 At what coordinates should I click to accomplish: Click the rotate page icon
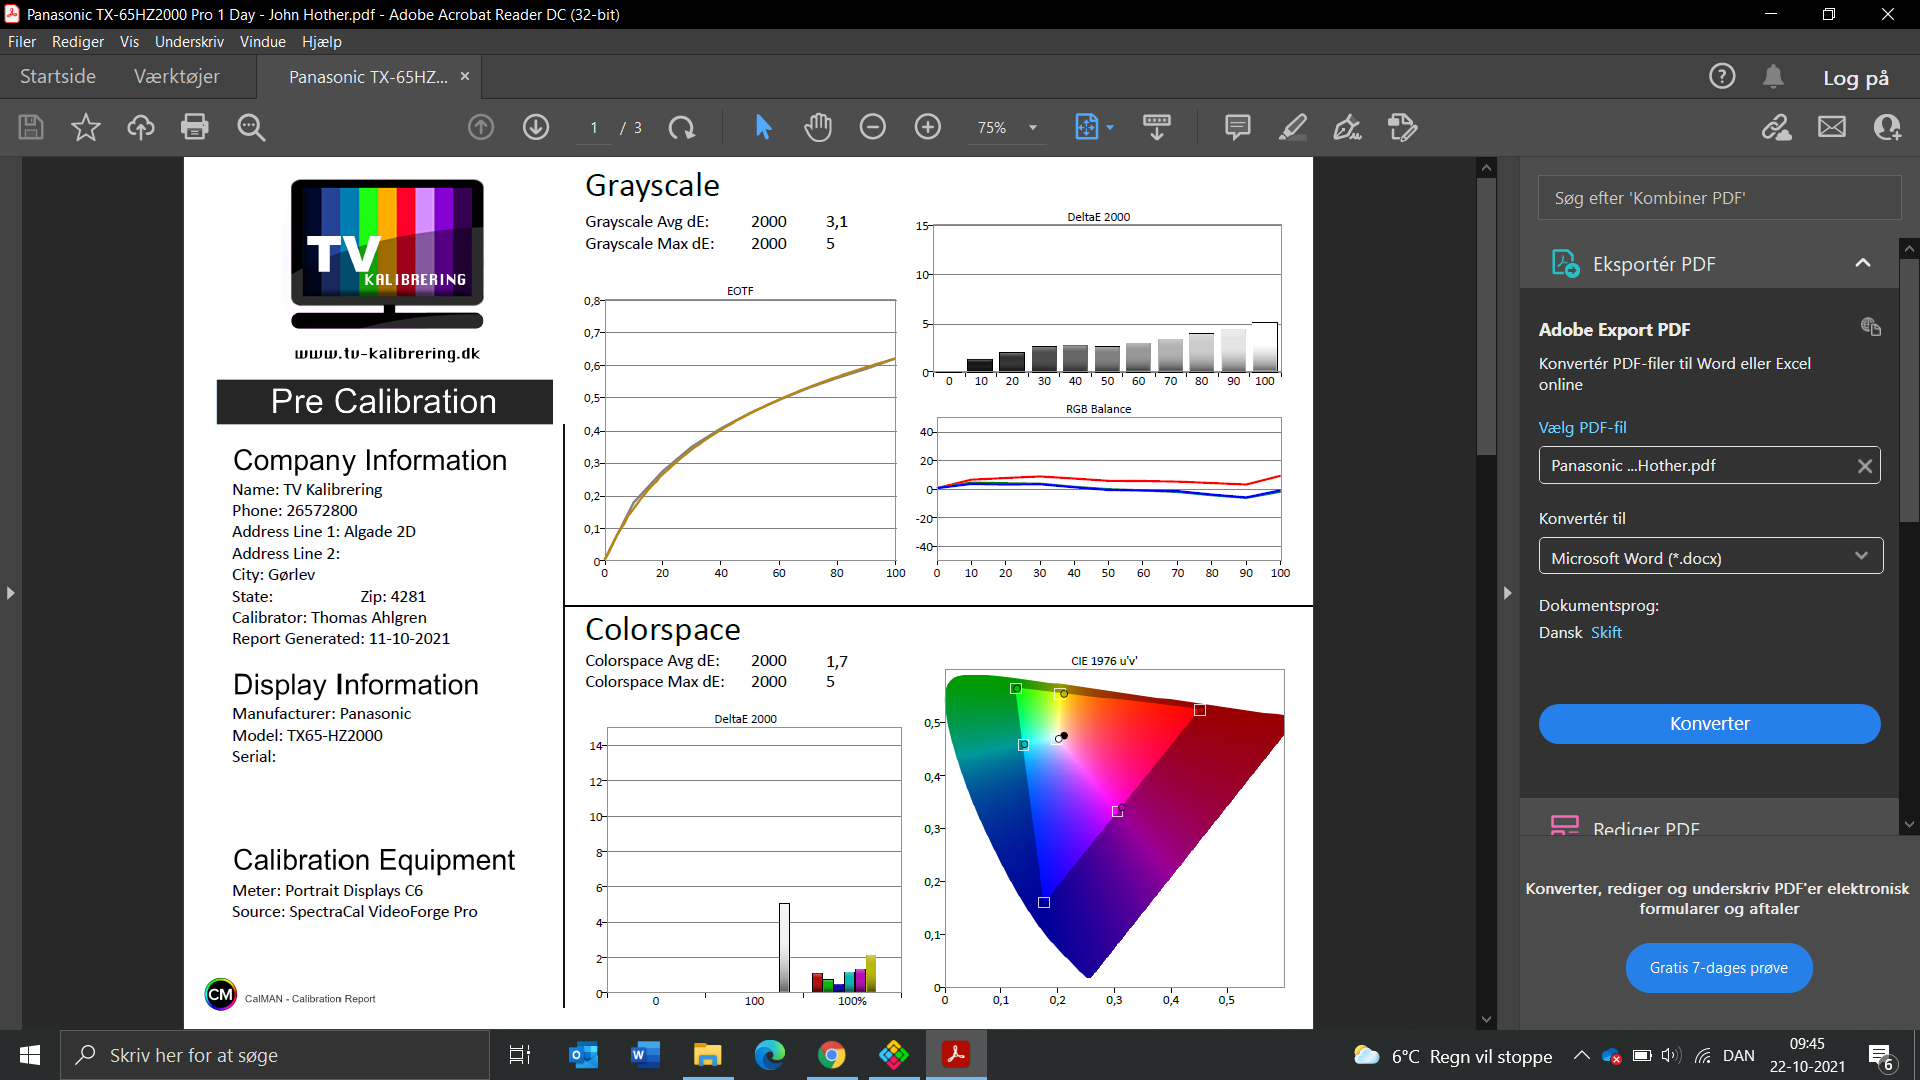tap(682, 127)
